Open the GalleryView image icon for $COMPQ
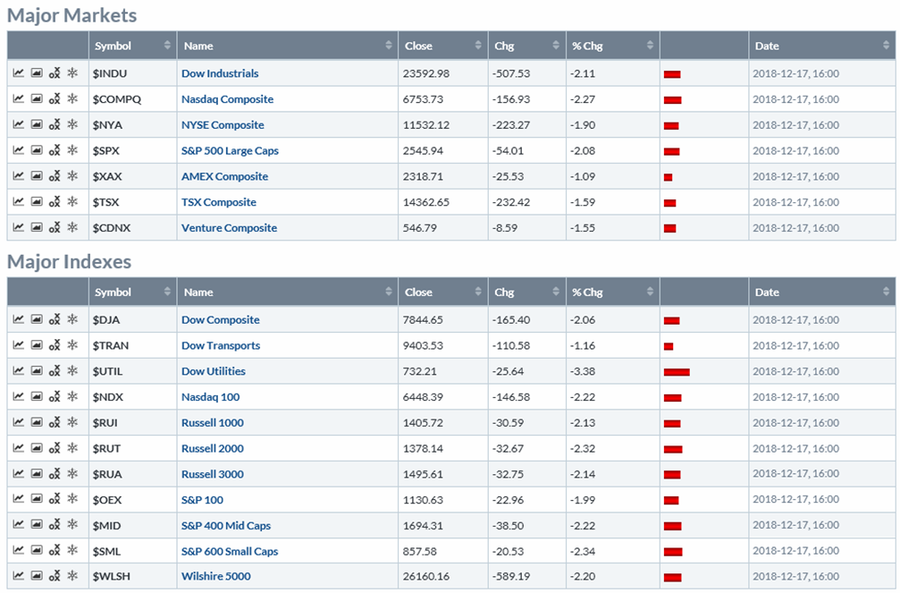The image size is (900, 593). tap(37, 99)
